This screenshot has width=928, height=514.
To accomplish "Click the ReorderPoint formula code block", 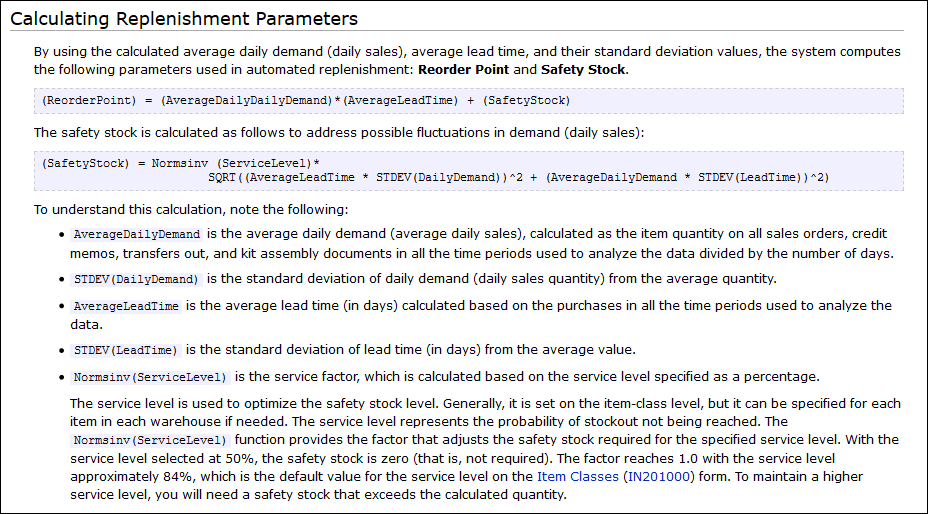I will (306, 101).
